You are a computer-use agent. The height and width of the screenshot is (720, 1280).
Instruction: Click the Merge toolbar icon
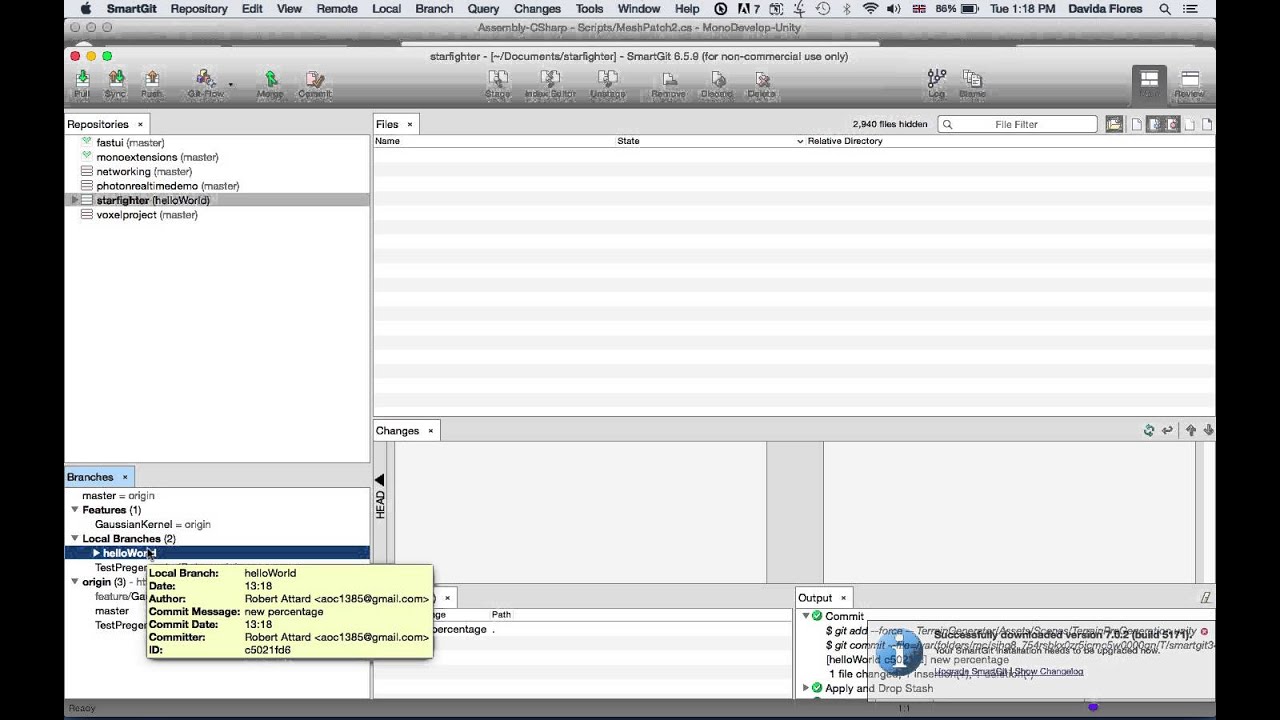[270, 83]
